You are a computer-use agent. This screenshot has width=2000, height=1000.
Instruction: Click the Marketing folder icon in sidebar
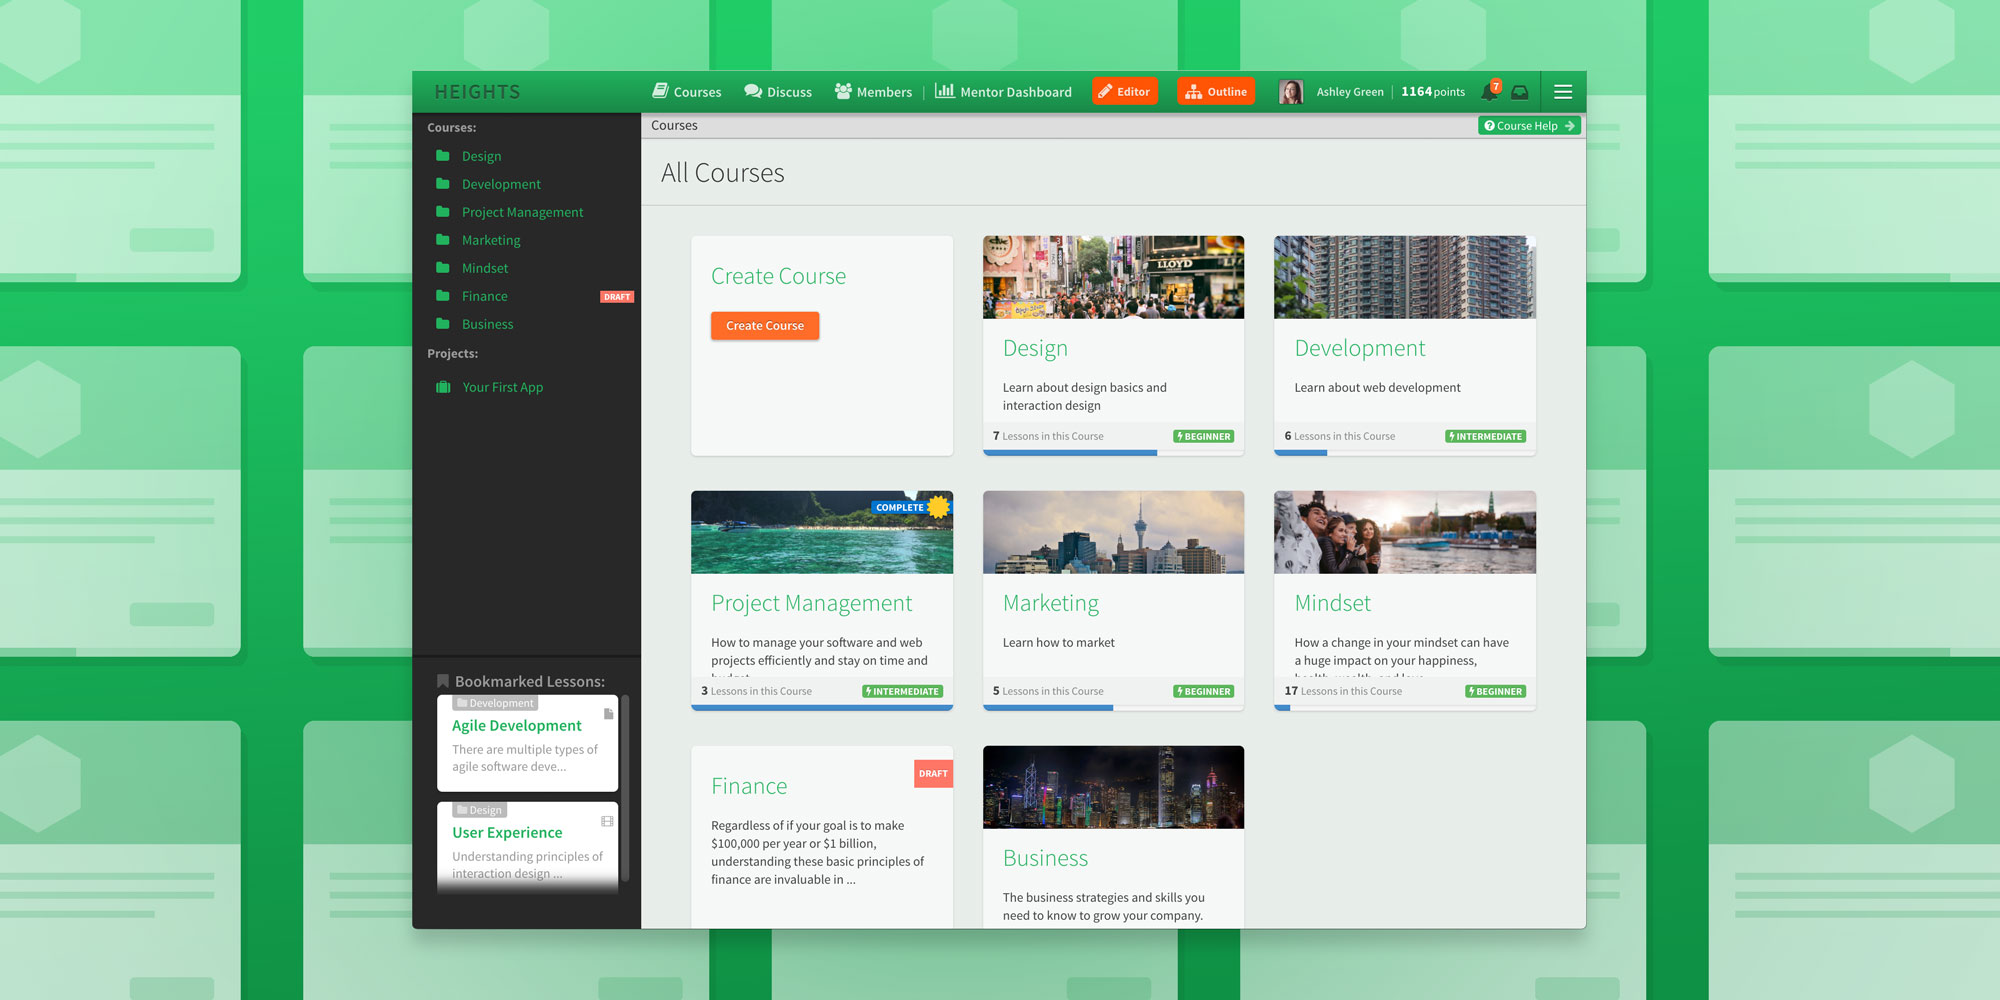click(443, 240)
